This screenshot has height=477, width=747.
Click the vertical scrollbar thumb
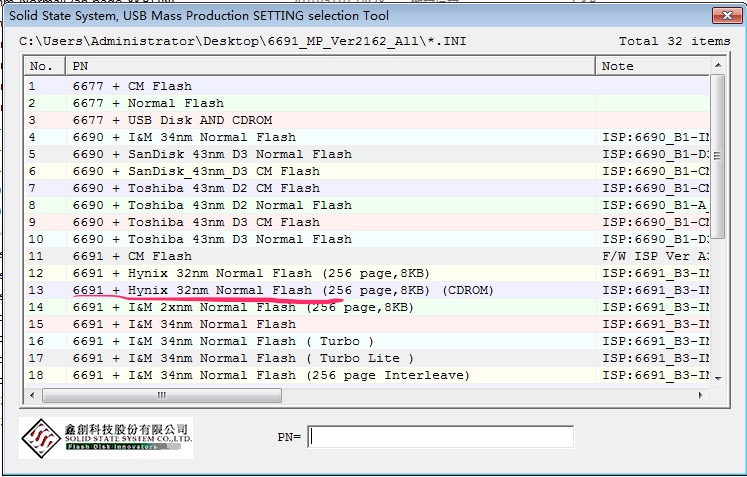coord(718,156)
